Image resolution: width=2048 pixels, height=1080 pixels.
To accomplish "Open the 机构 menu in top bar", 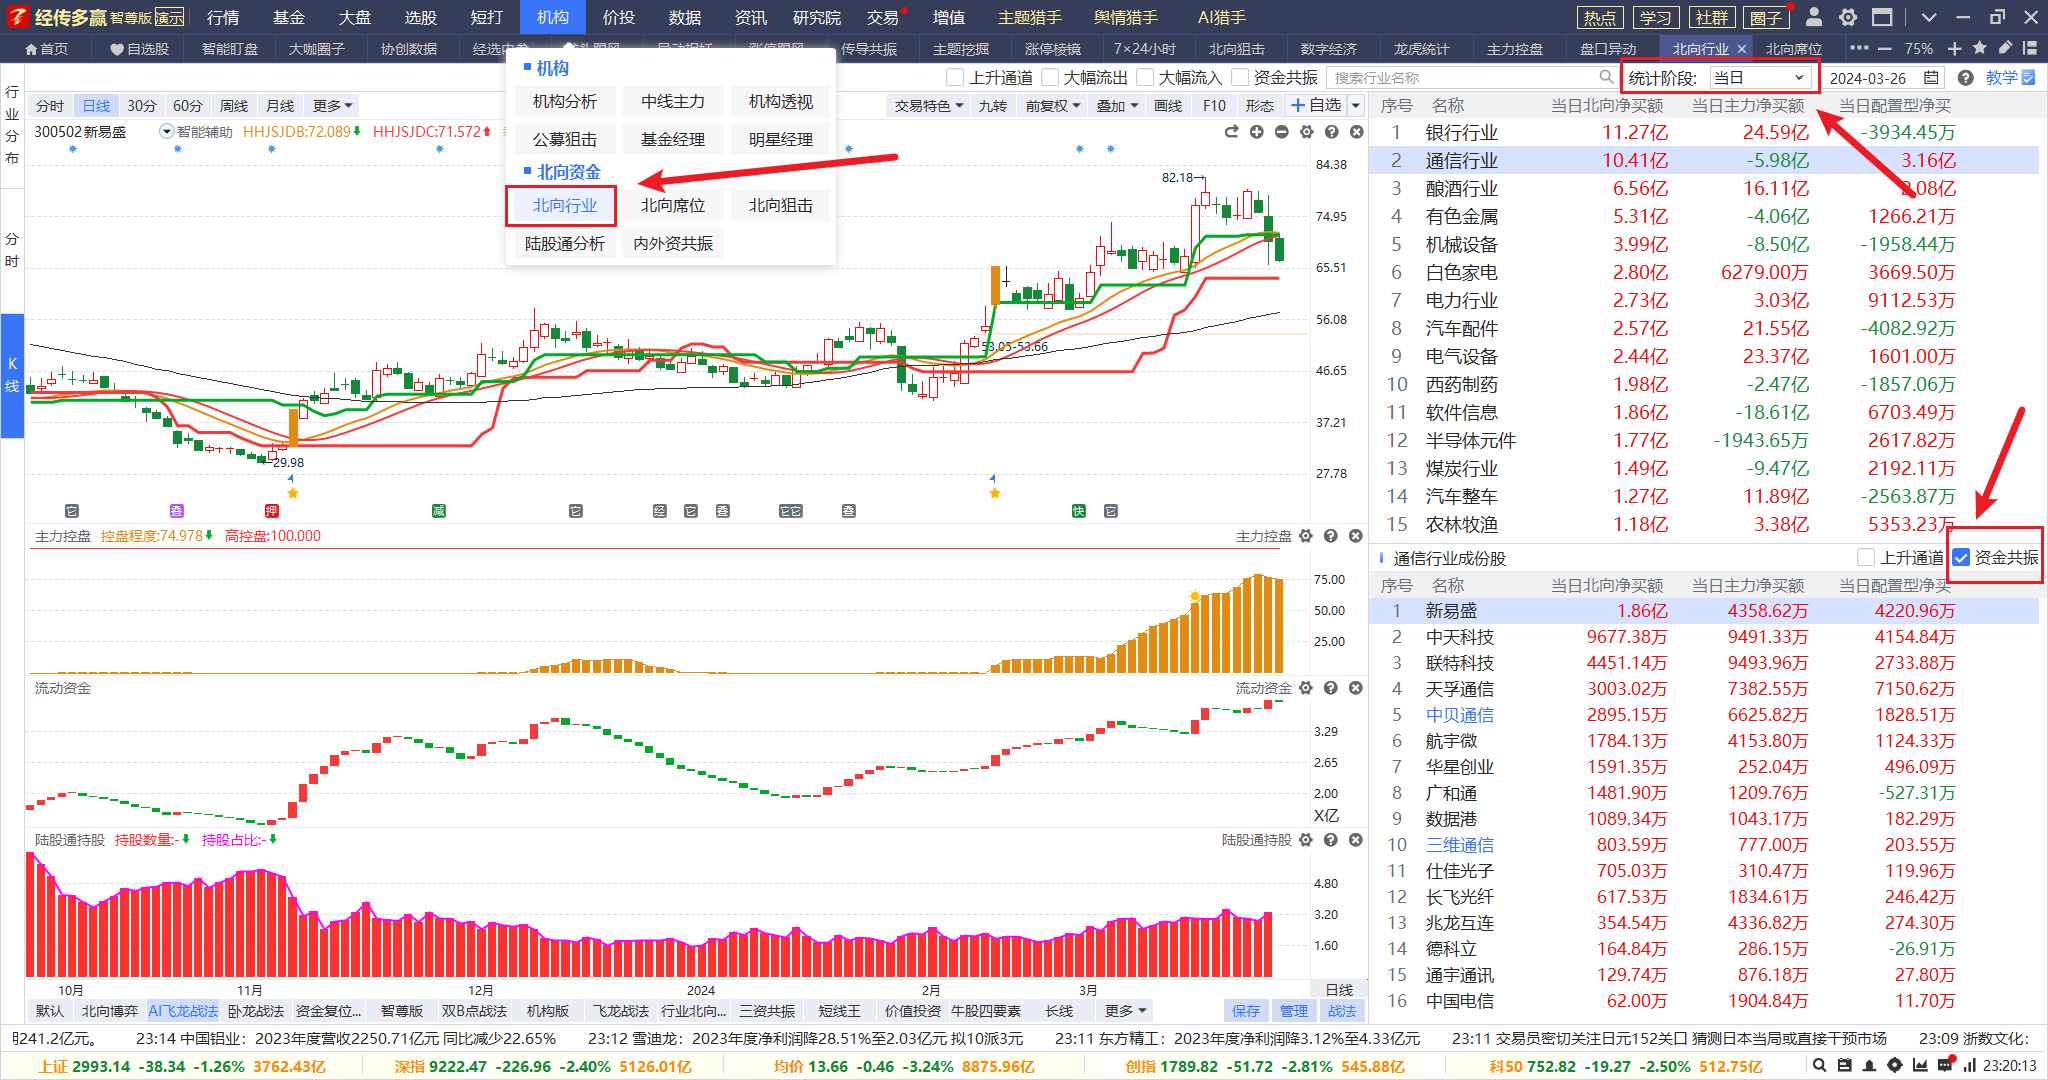I will 553,17.
